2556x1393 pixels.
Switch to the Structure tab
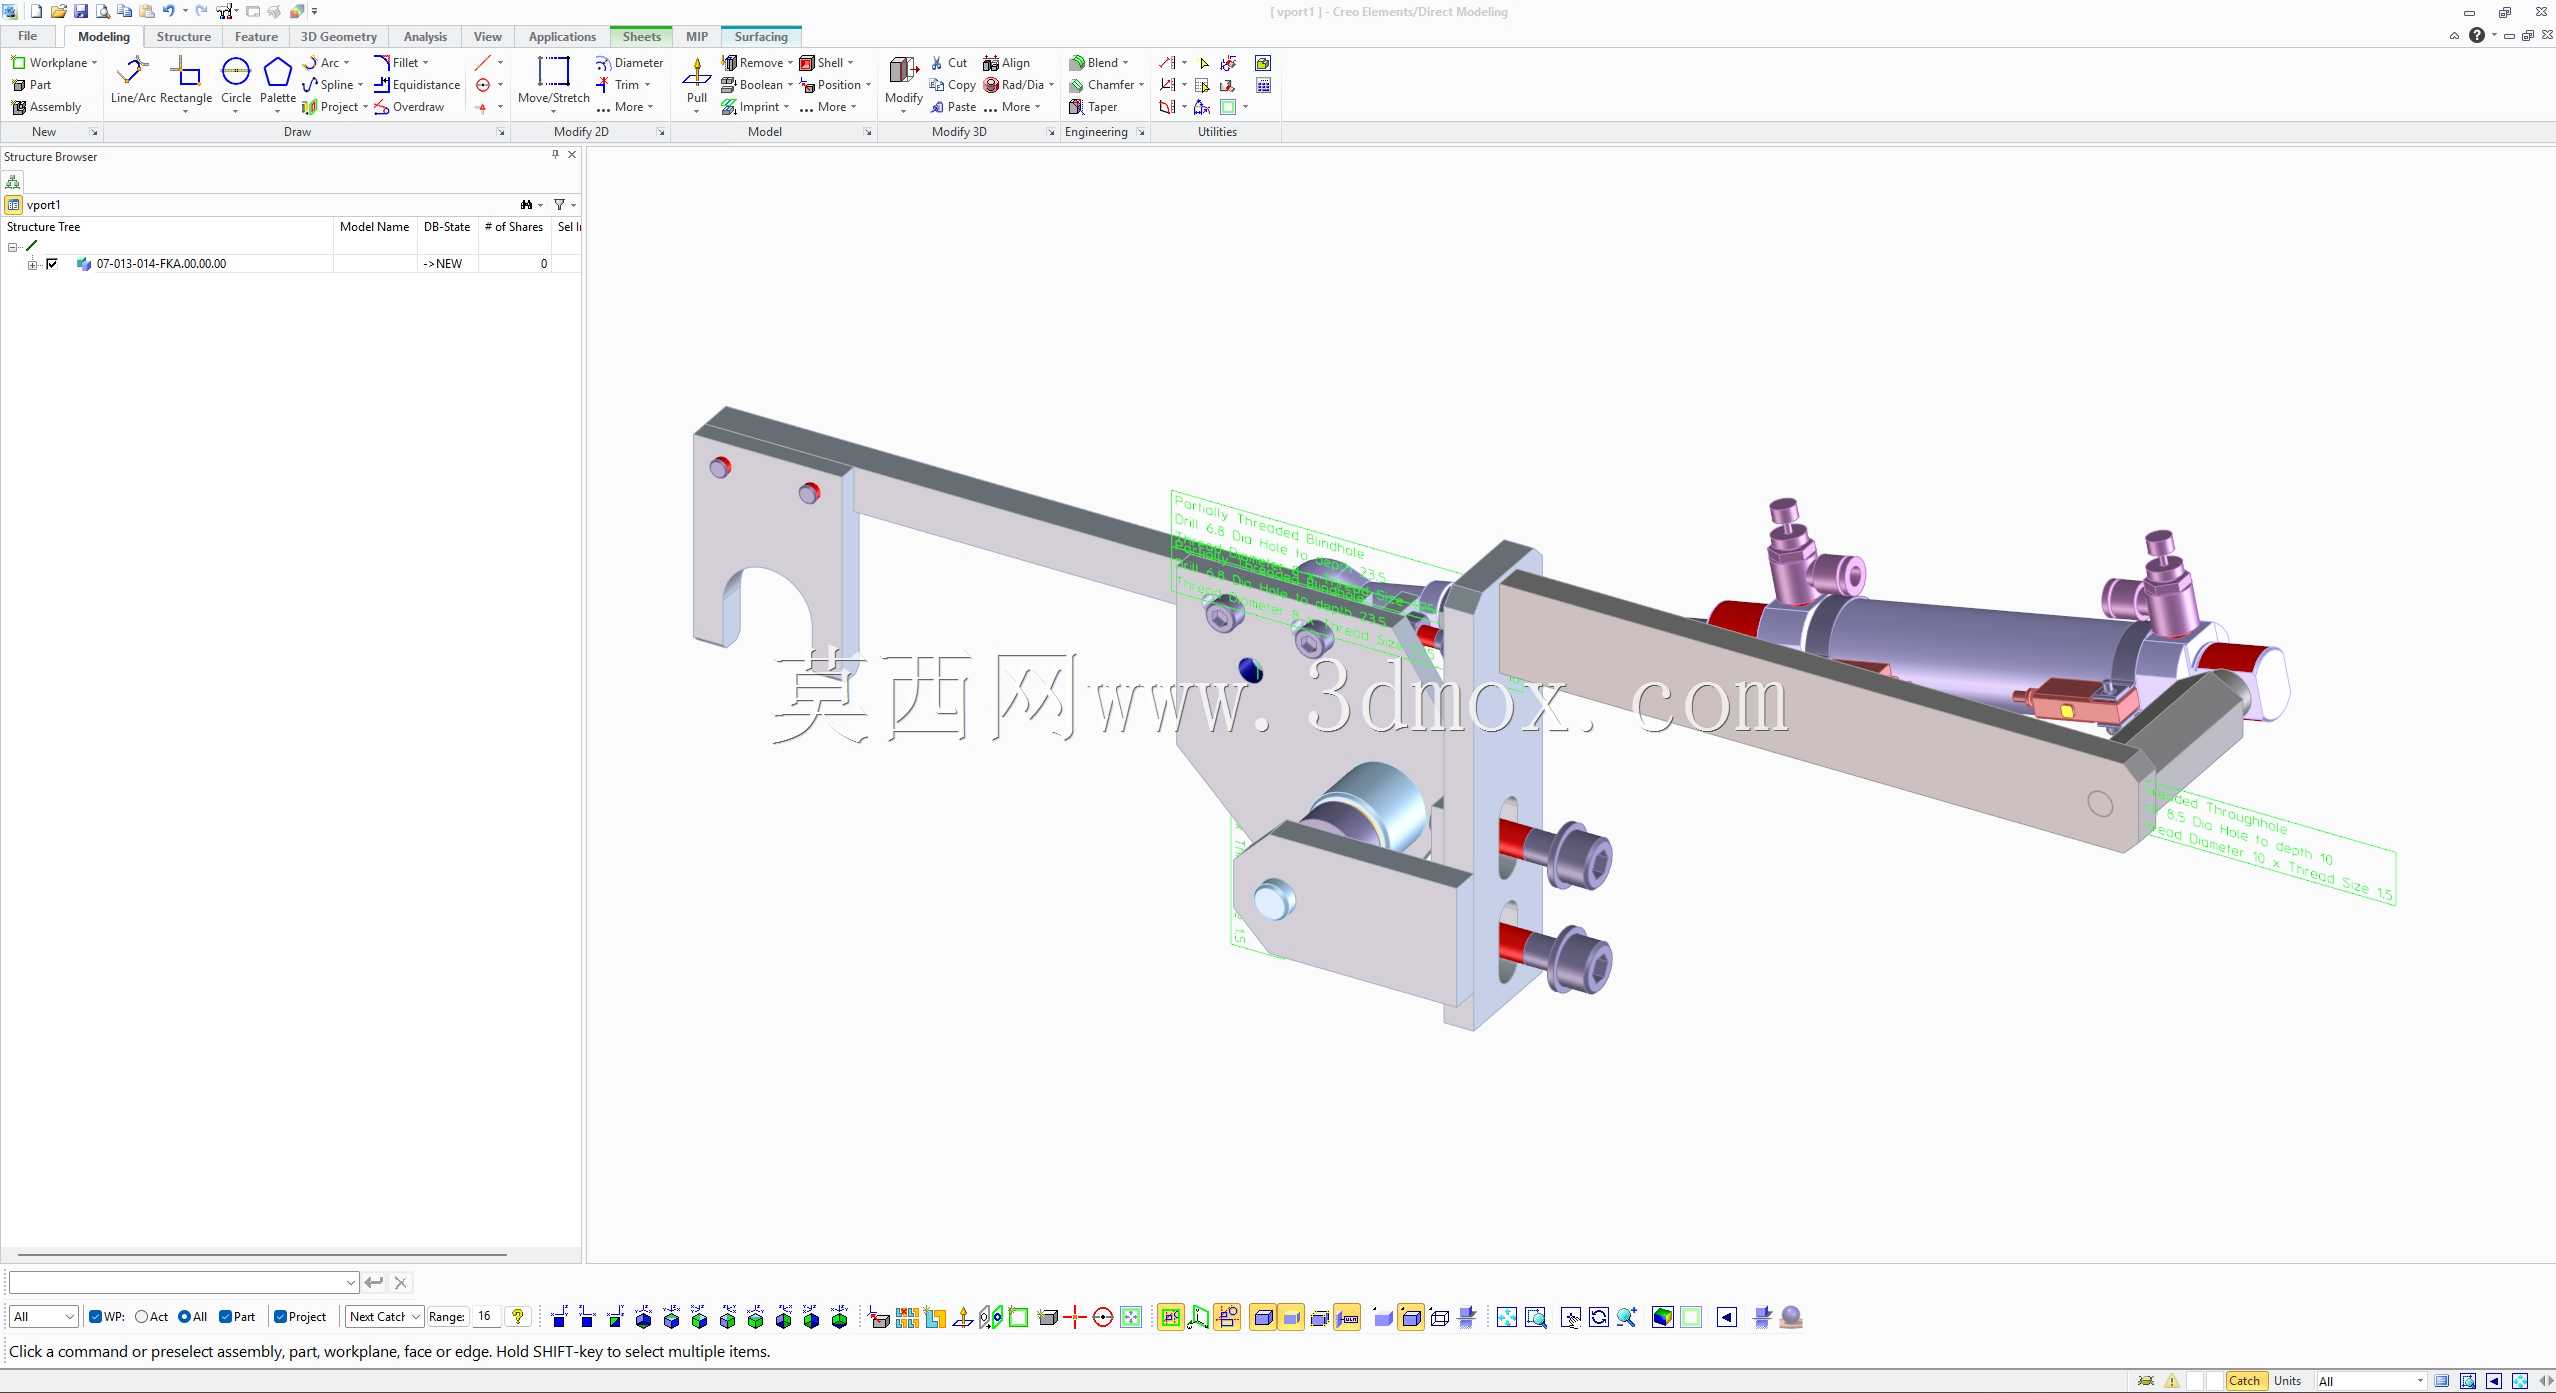tap(183, 37)
